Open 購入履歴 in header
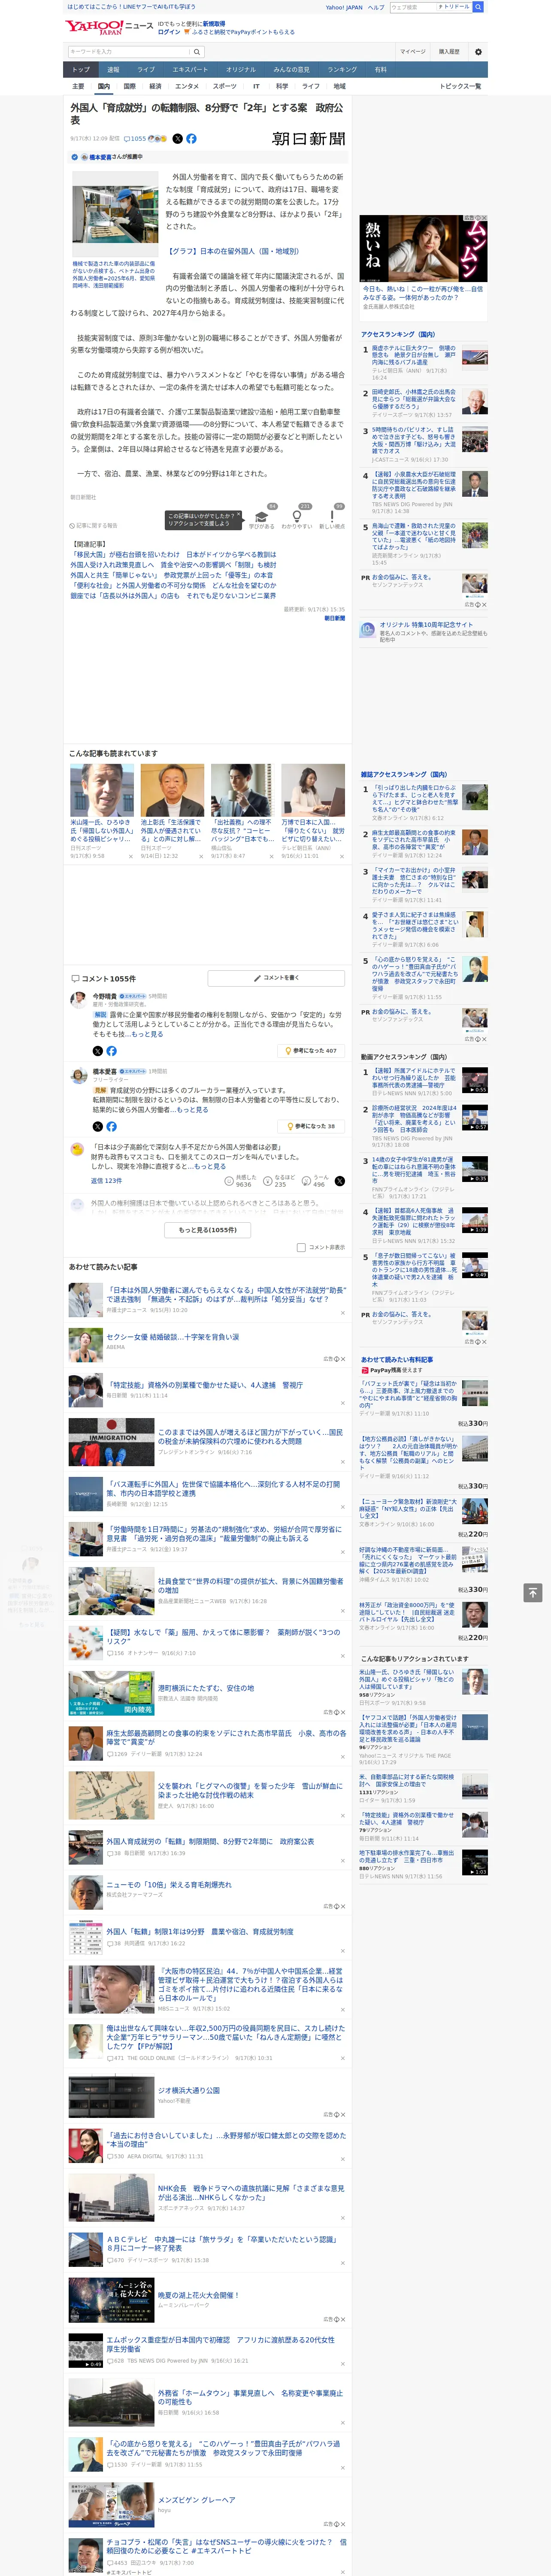 point(449,52)
